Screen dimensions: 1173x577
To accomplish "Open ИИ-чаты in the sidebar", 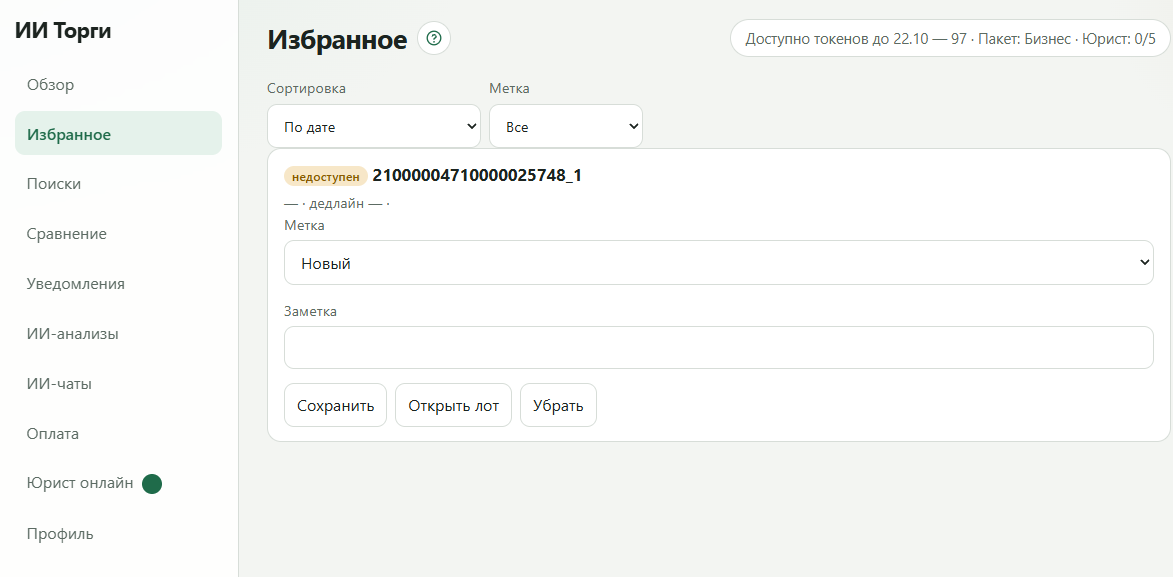I will [x=118, y=384].
